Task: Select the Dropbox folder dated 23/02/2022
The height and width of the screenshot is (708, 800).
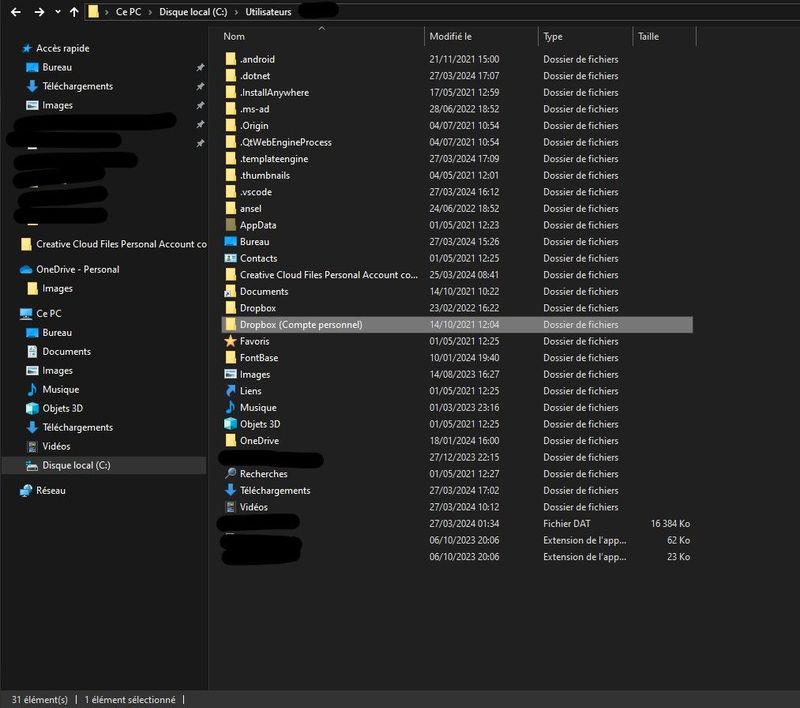Action: click(x=258, y=308)
